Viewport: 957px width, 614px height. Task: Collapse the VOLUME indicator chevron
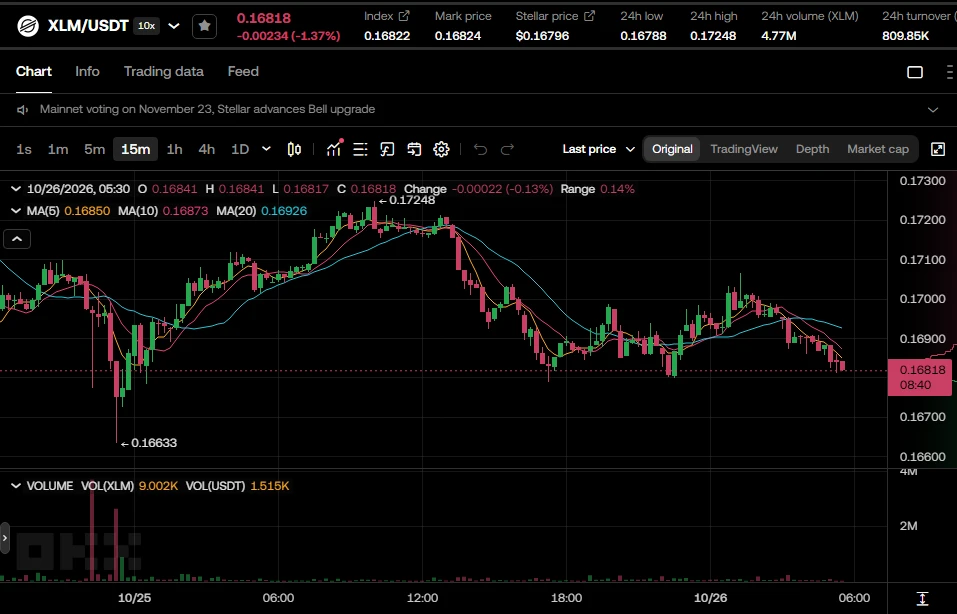point(16,486)
